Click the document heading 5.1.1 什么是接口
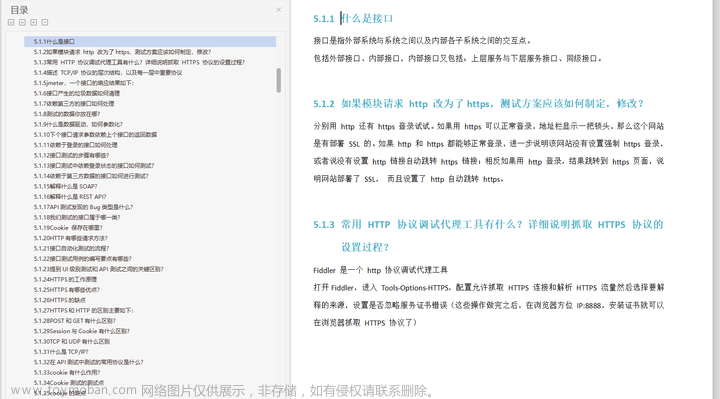 coord(353,18)
